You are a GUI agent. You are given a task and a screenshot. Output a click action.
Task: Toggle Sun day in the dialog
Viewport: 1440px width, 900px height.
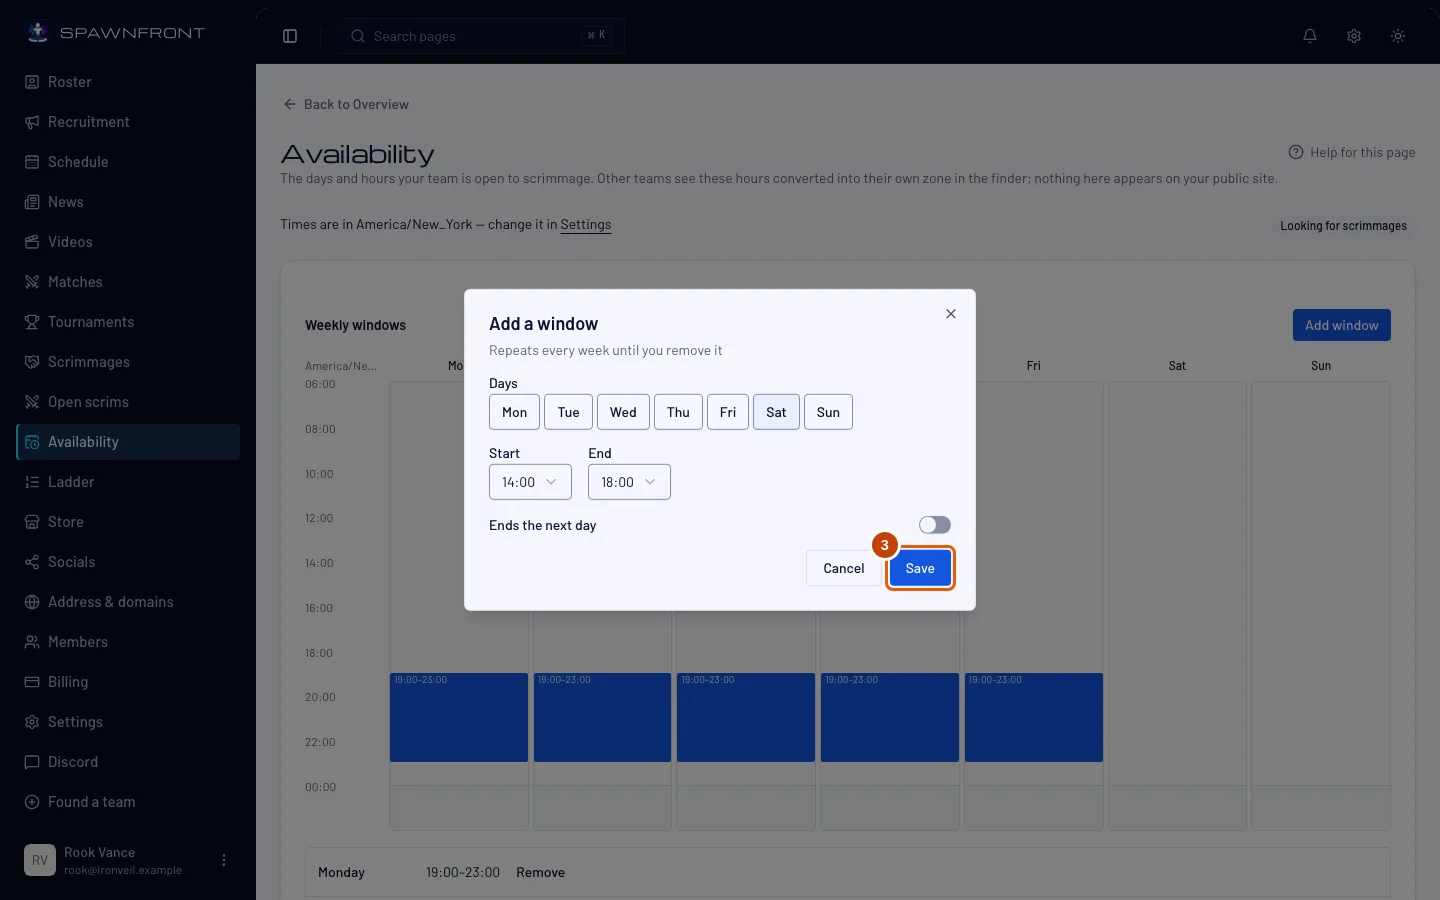[828, 412]
